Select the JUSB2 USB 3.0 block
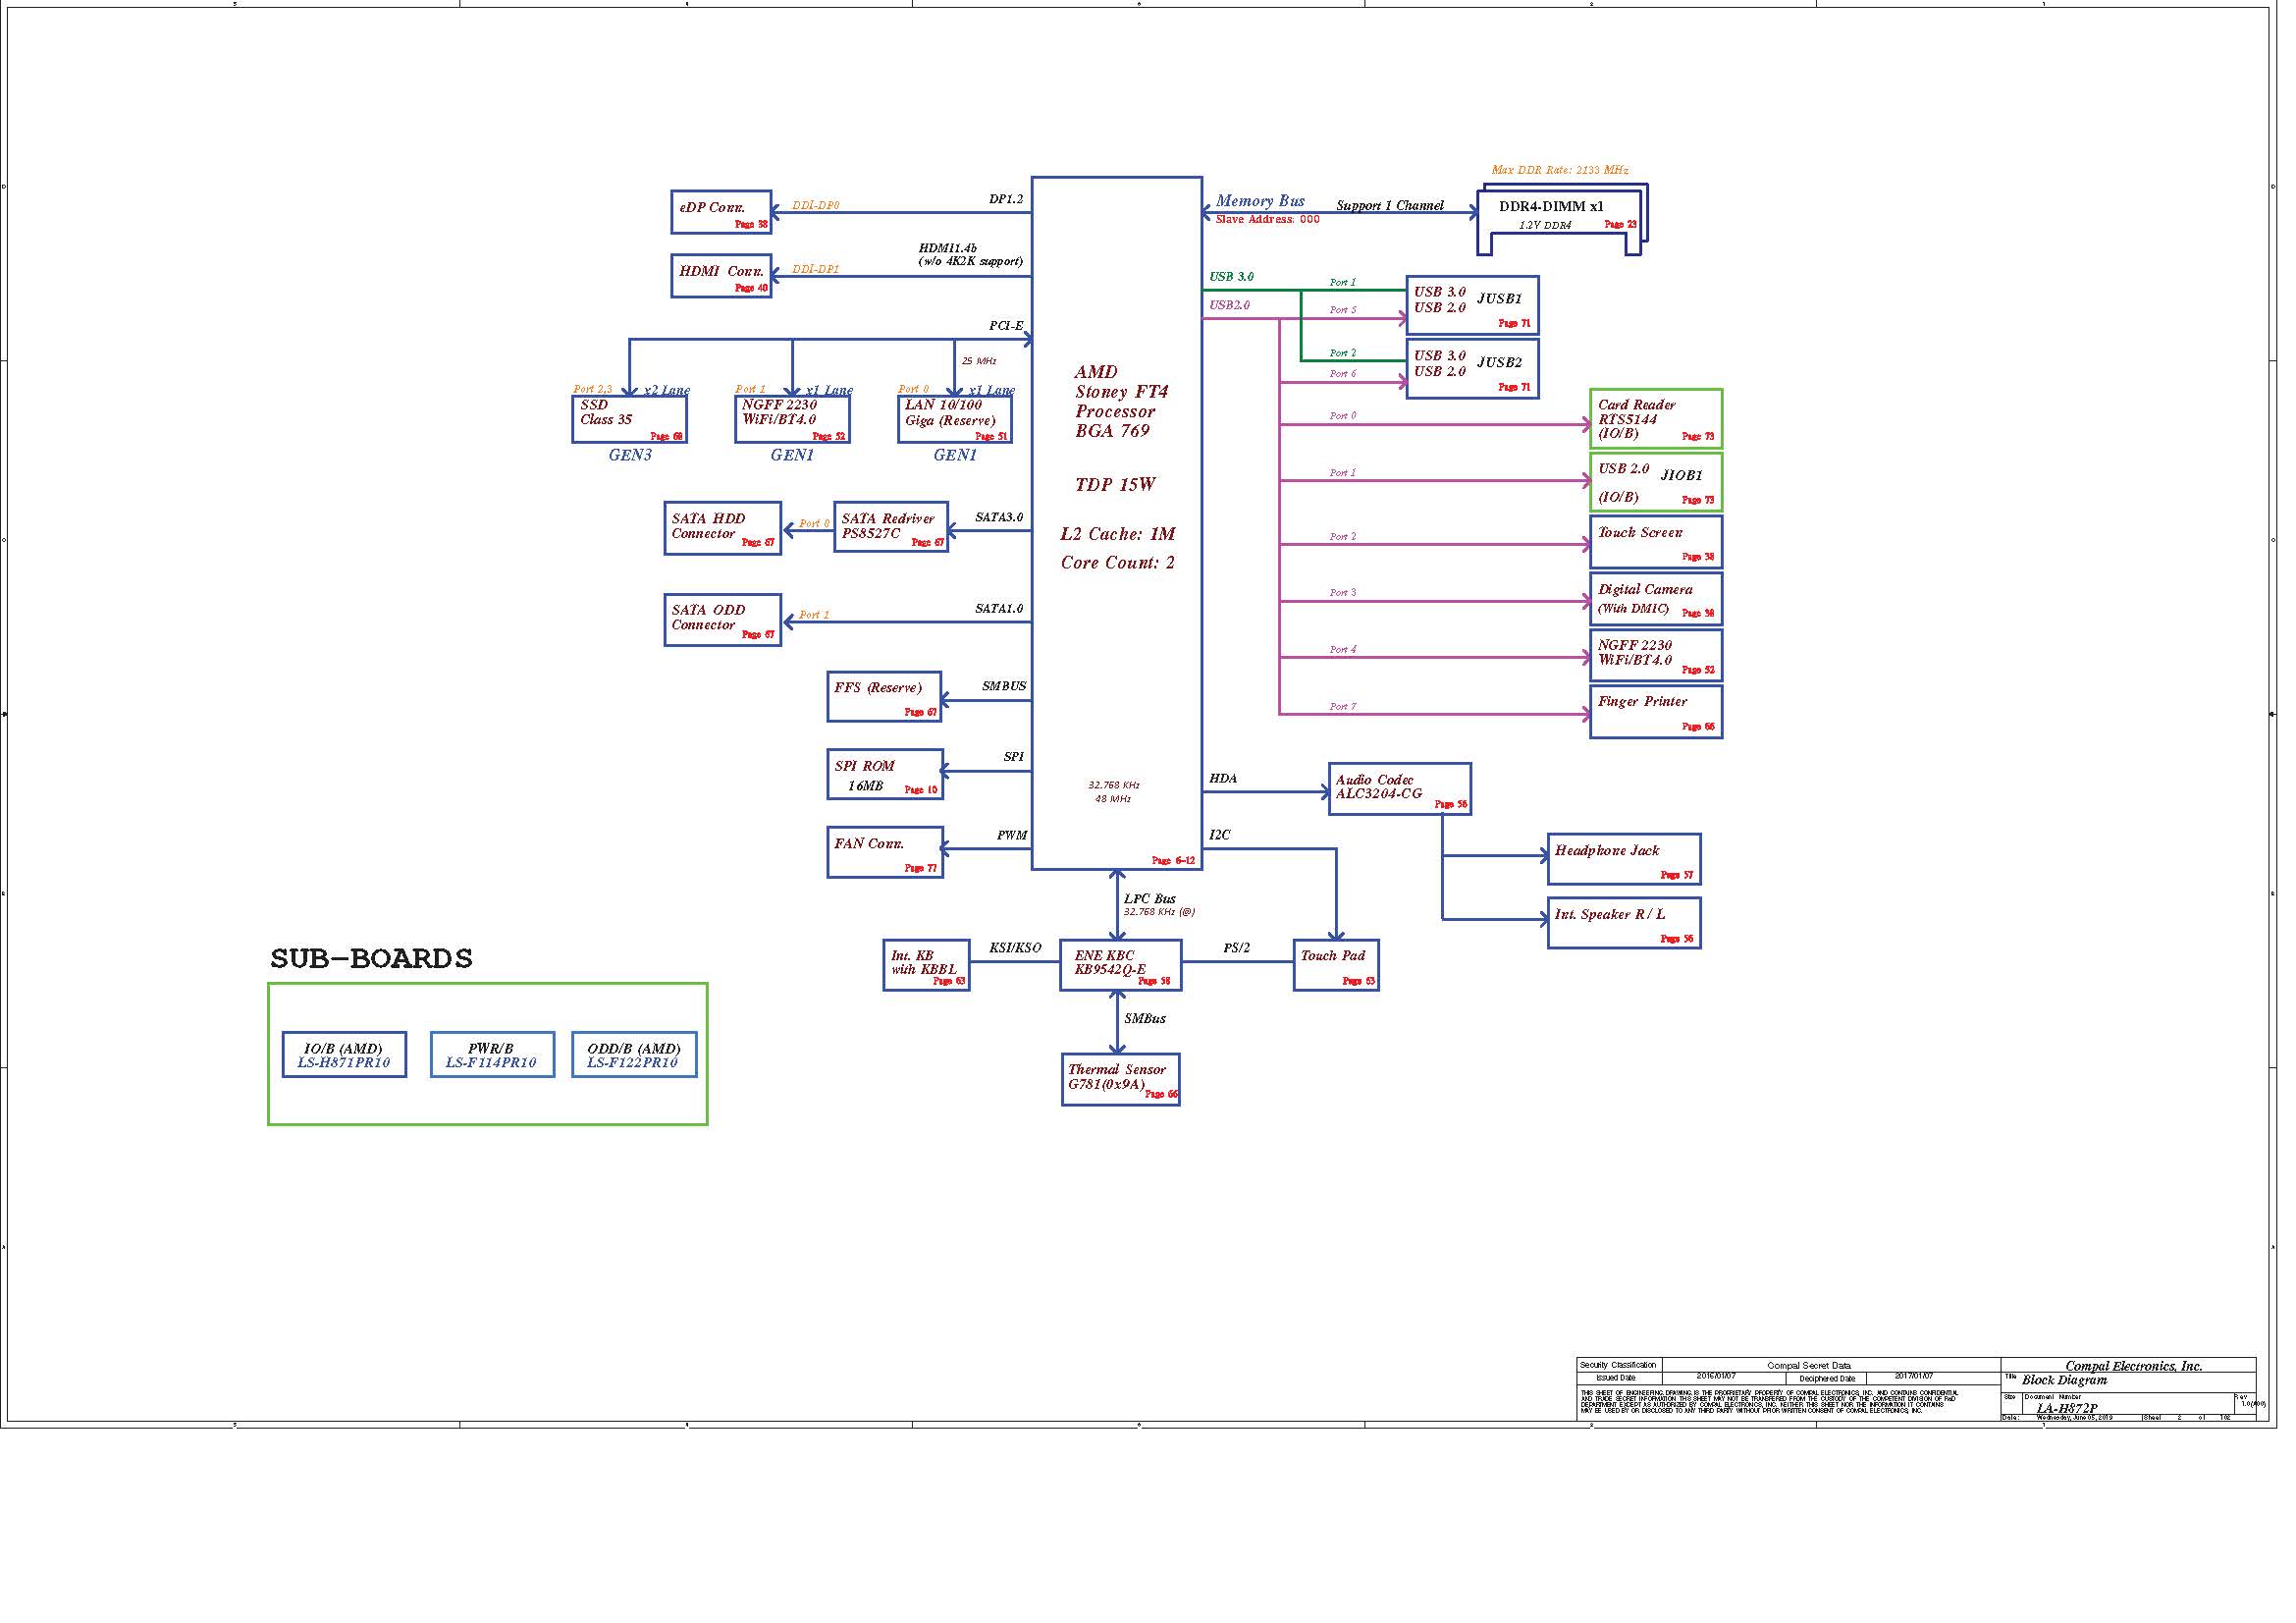This screenshot has width=2296, height=1623. (x=1472, y=369)
